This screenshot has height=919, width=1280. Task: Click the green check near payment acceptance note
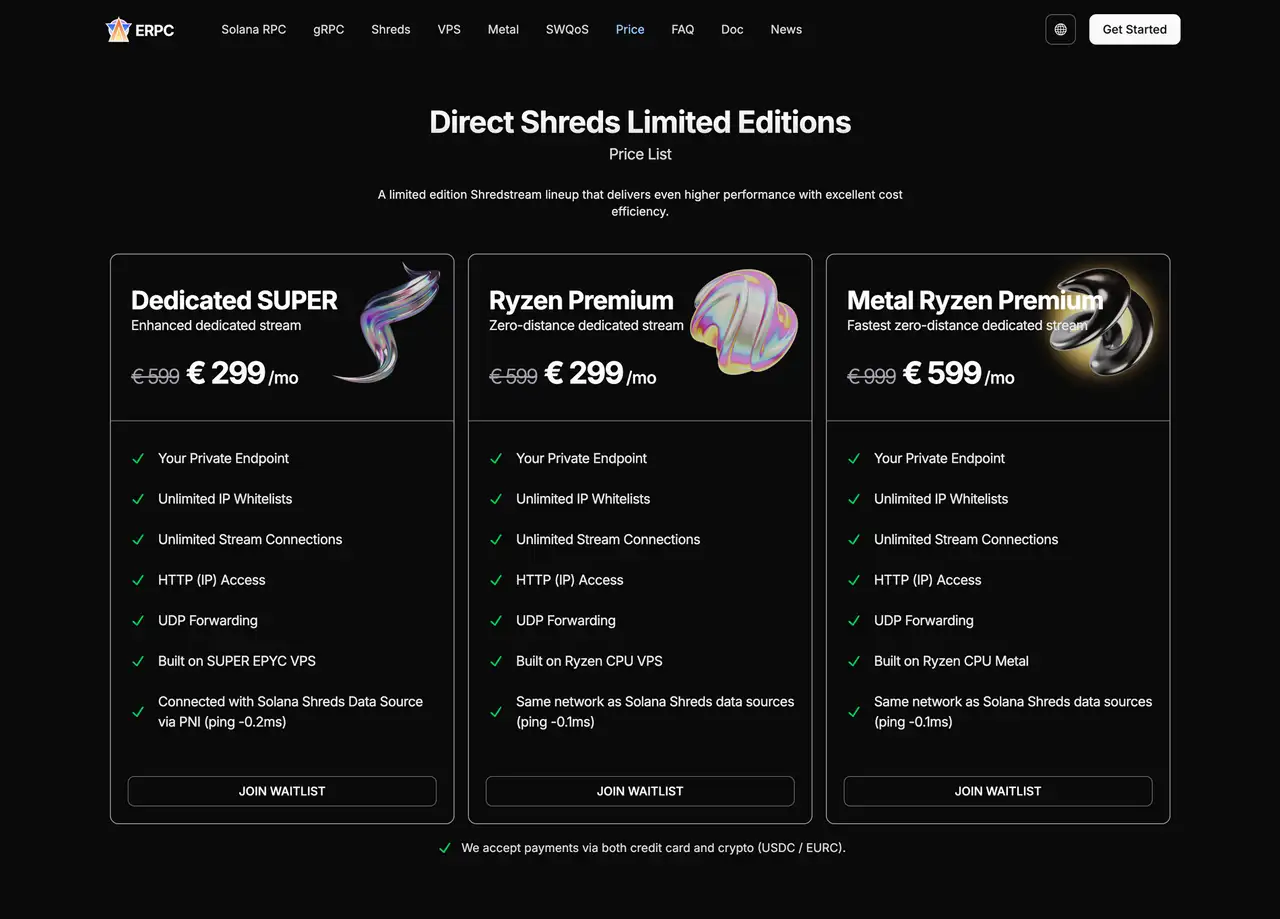pyautogui.click(x=444, y=847)
